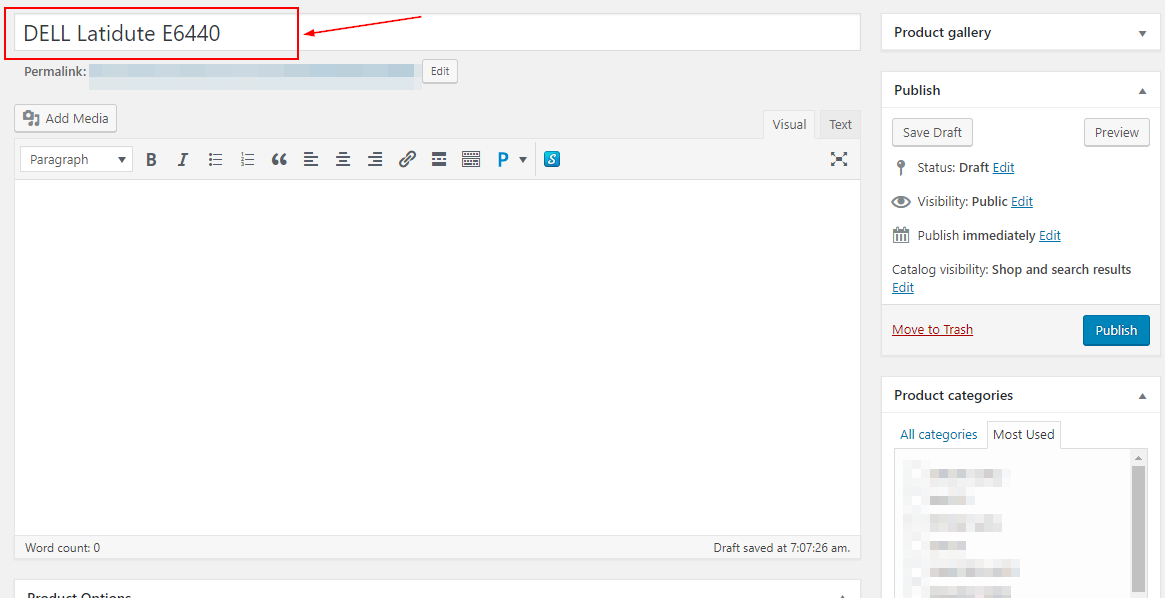Collapse the Product gallery panel
1165x598 pixels.
[x=1143, y=33]
